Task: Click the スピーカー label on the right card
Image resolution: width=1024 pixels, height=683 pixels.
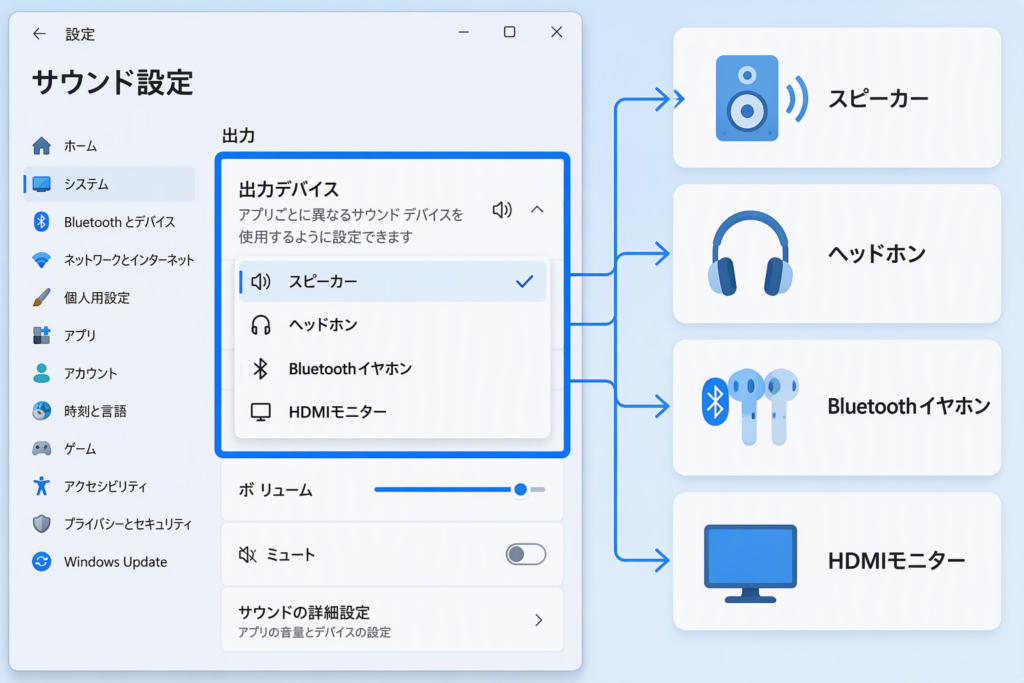Action: point(878,99)
